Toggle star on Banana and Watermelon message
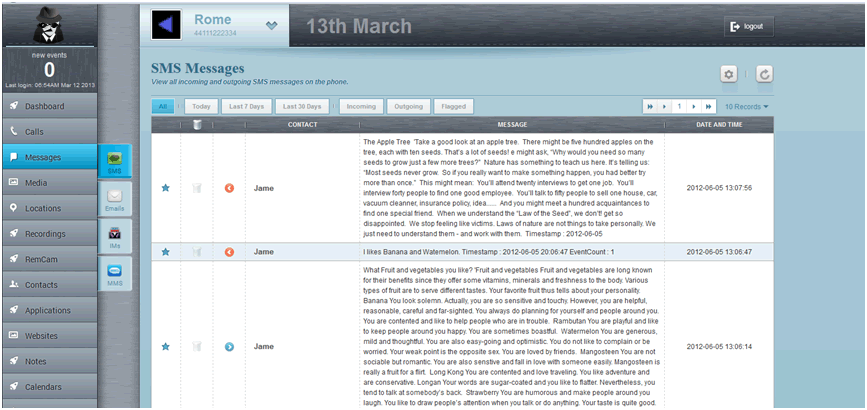This screenshot has height=410, width=867. [x=166, y=252]
